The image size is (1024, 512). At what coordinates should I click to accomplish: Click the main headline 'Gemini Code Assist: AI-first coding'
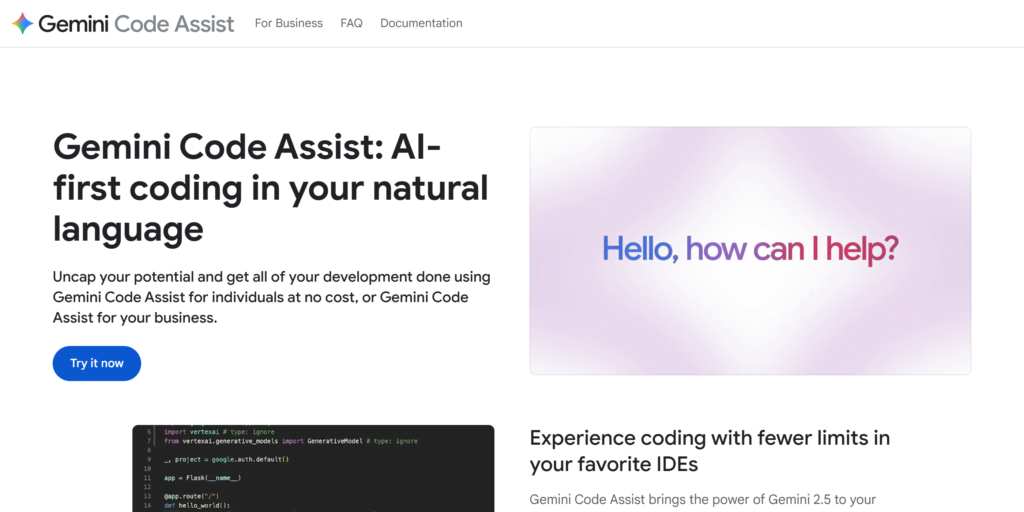click(x=270, y=189)
